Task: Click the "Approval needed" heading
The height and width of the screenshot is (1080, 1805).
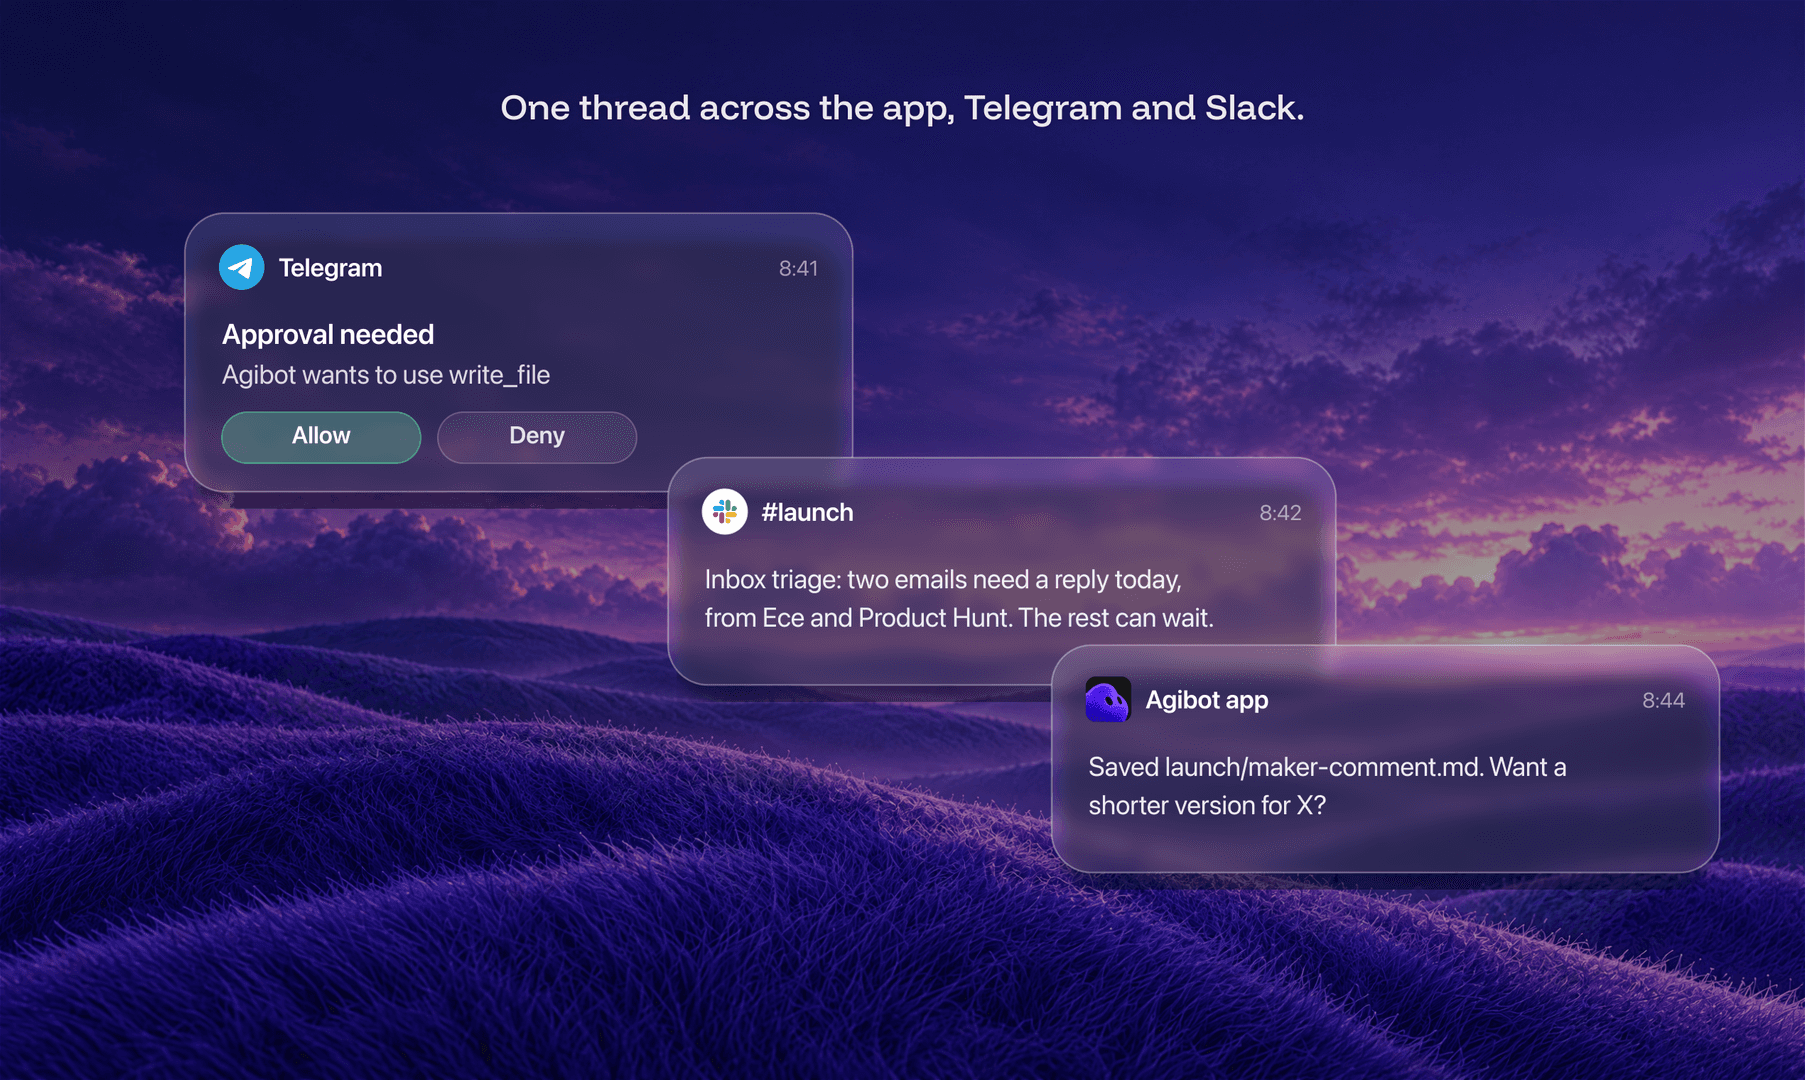Action: coord(328,334)
